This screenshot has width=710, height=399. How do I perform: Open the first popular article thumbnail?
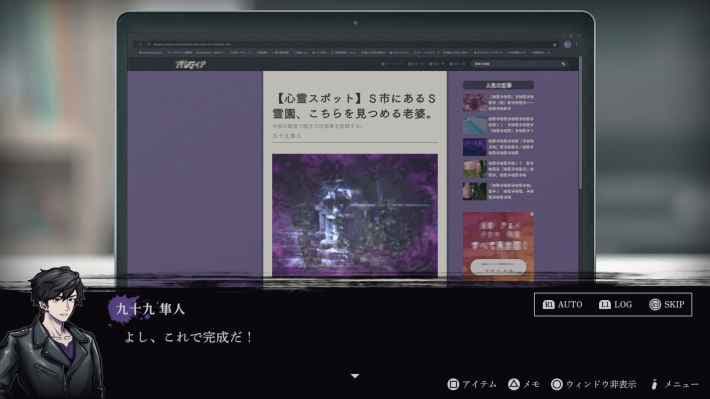[475, 102]
